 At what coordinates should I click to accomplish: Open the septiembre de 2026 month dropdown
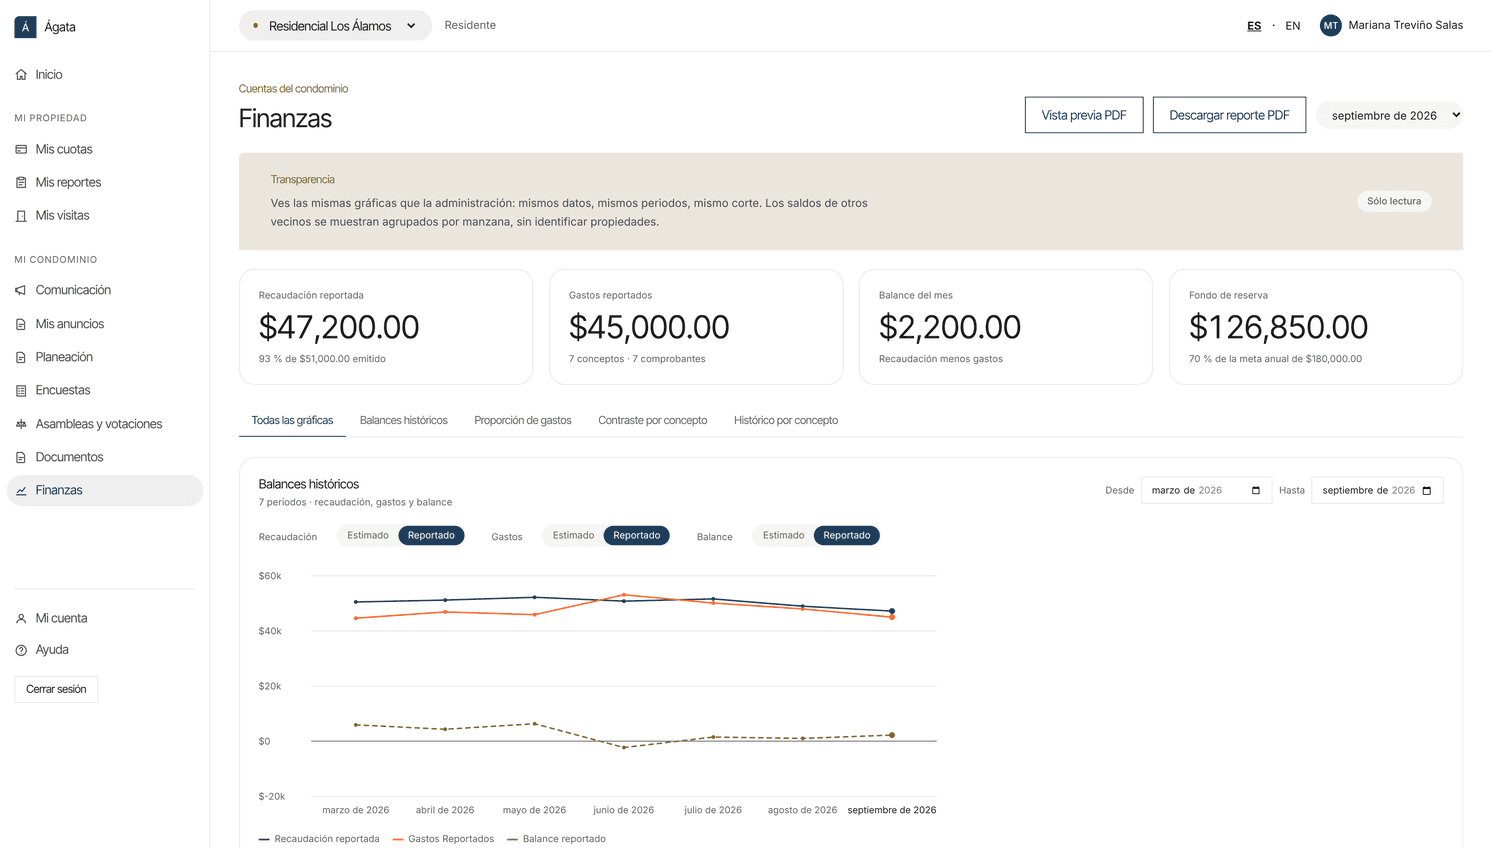point(1389,115)
